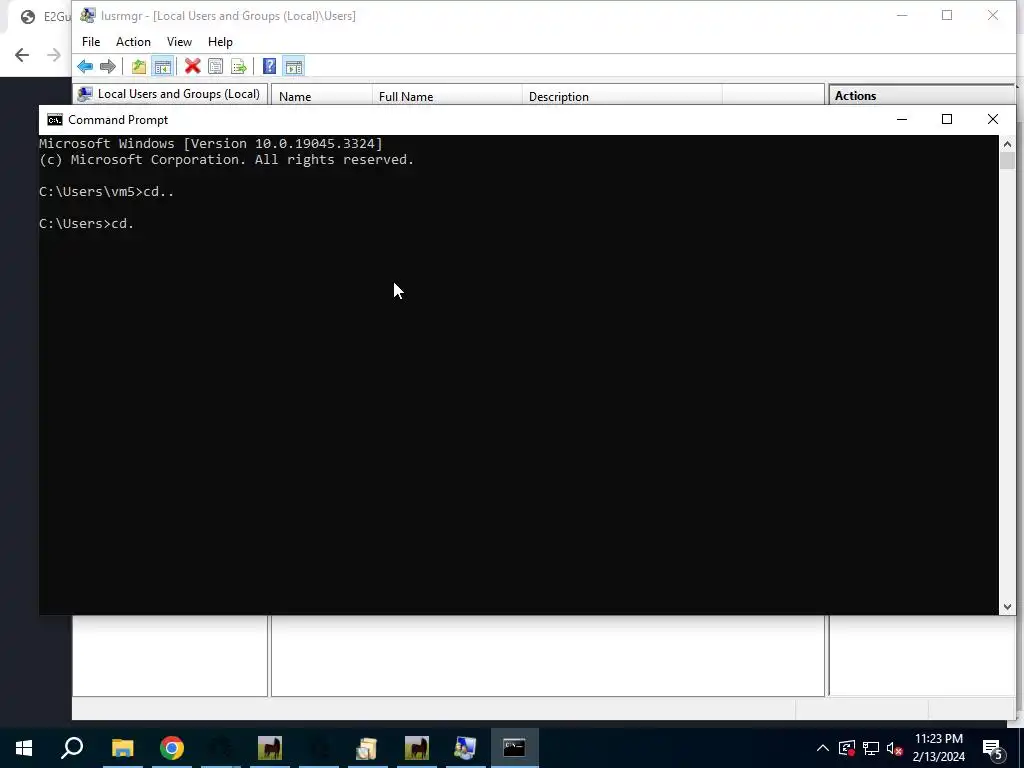This screenshot has width=1024, height=768.
Task: Click the Command Prompt title bar icon
Action: pos(55,120)
